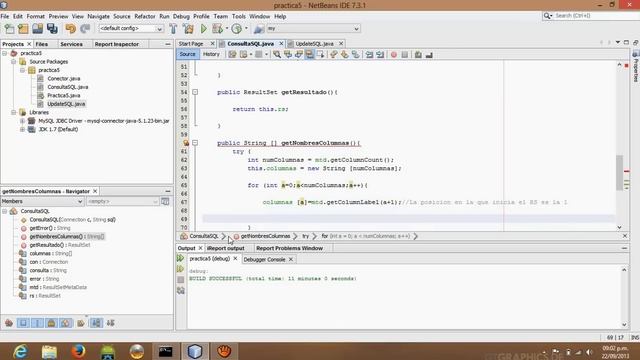Click the Build Project hammer icon
The height and width of the screenshot is (360, 640).
[173, 29]
